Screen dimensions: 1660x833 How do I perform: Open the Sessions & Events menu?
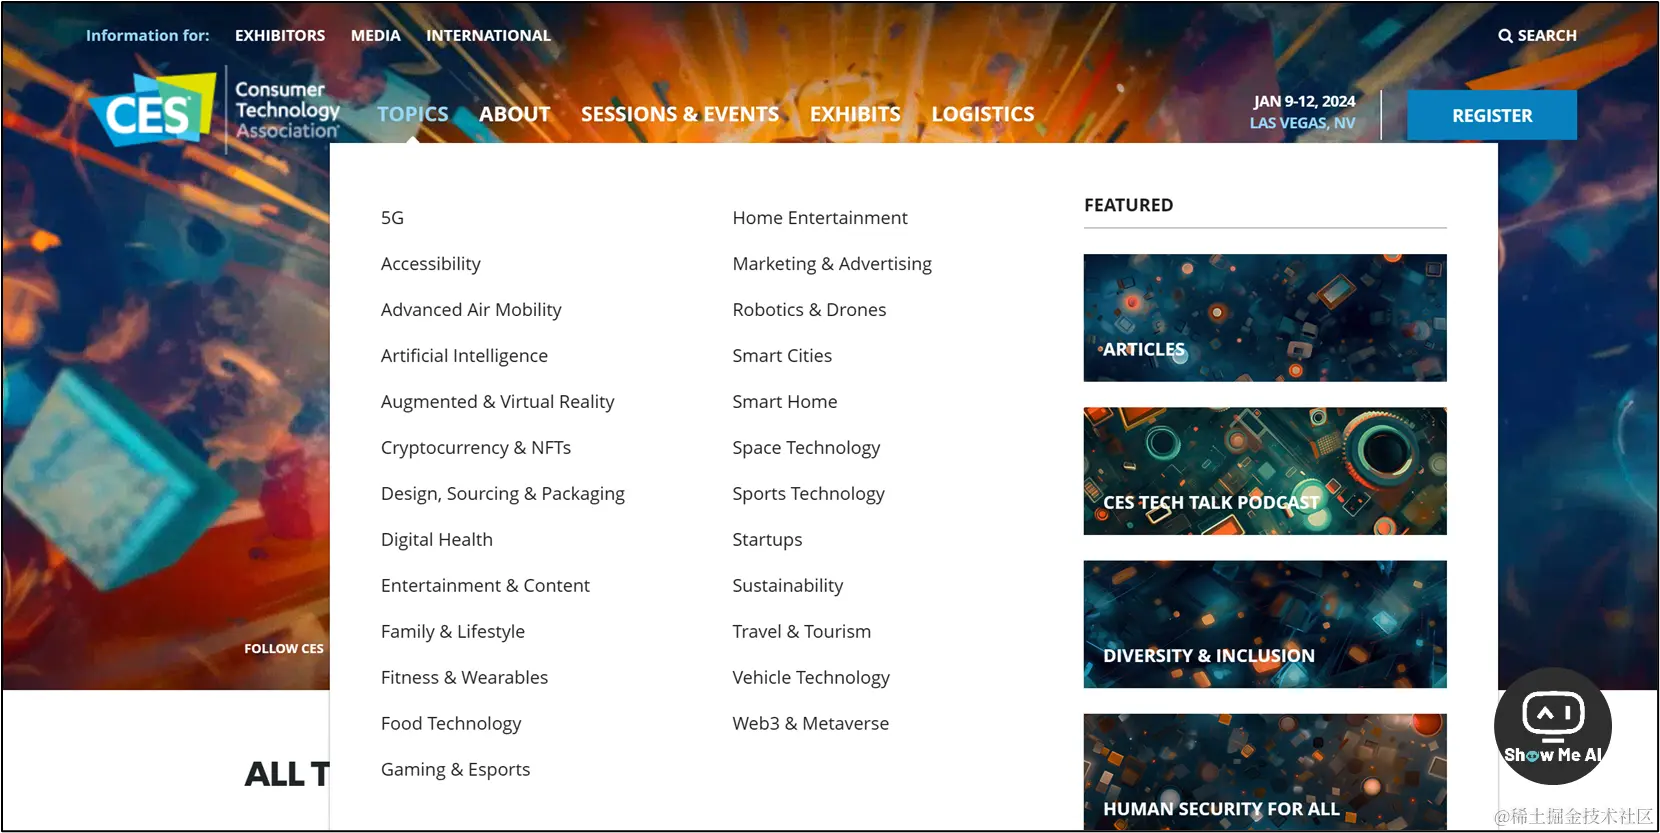680,114
